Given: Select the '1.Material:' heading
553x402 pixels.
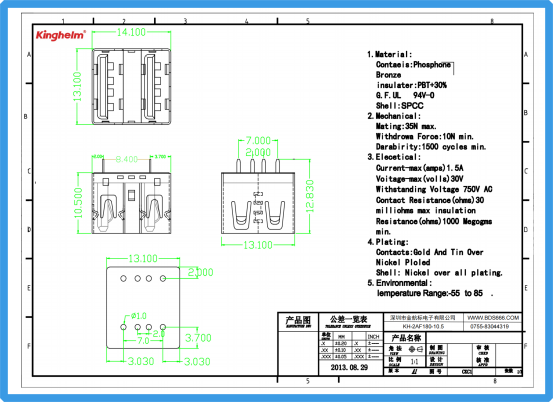Looking at the screenshot, I should tap(389, 54).
